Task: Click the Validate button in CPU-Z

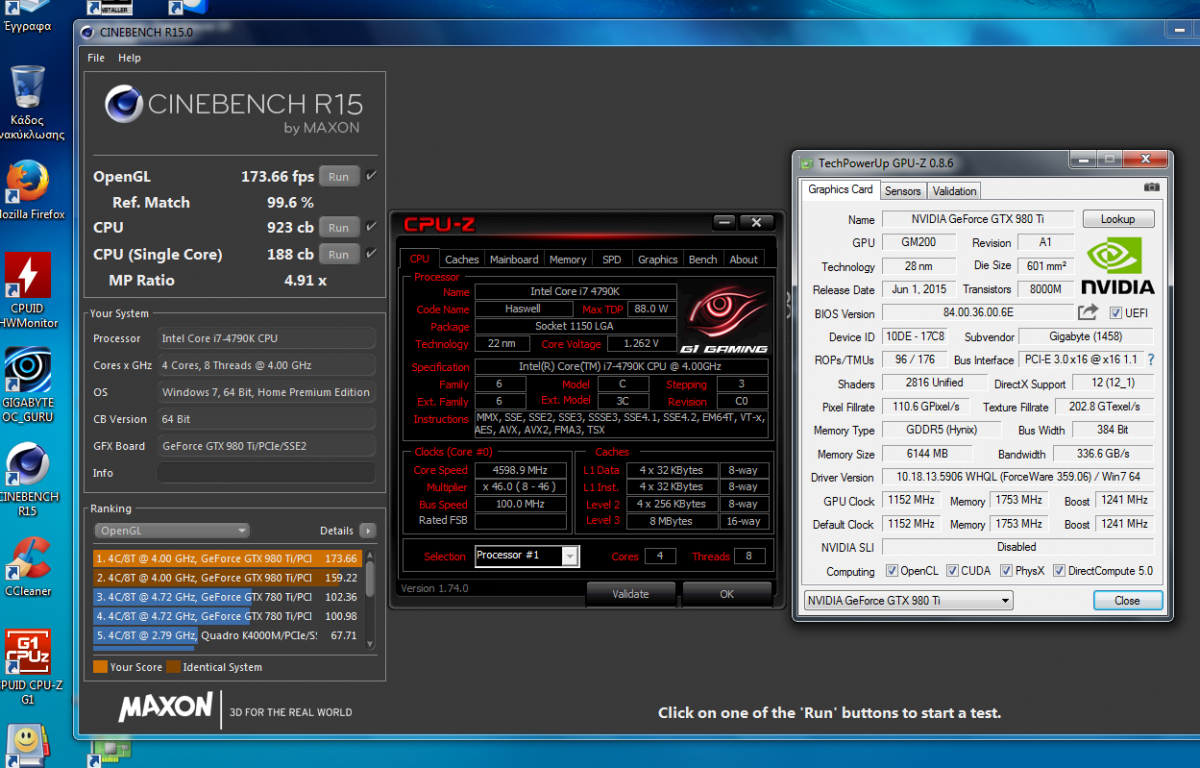Action: pyautogui.click(x=631, y=594)
